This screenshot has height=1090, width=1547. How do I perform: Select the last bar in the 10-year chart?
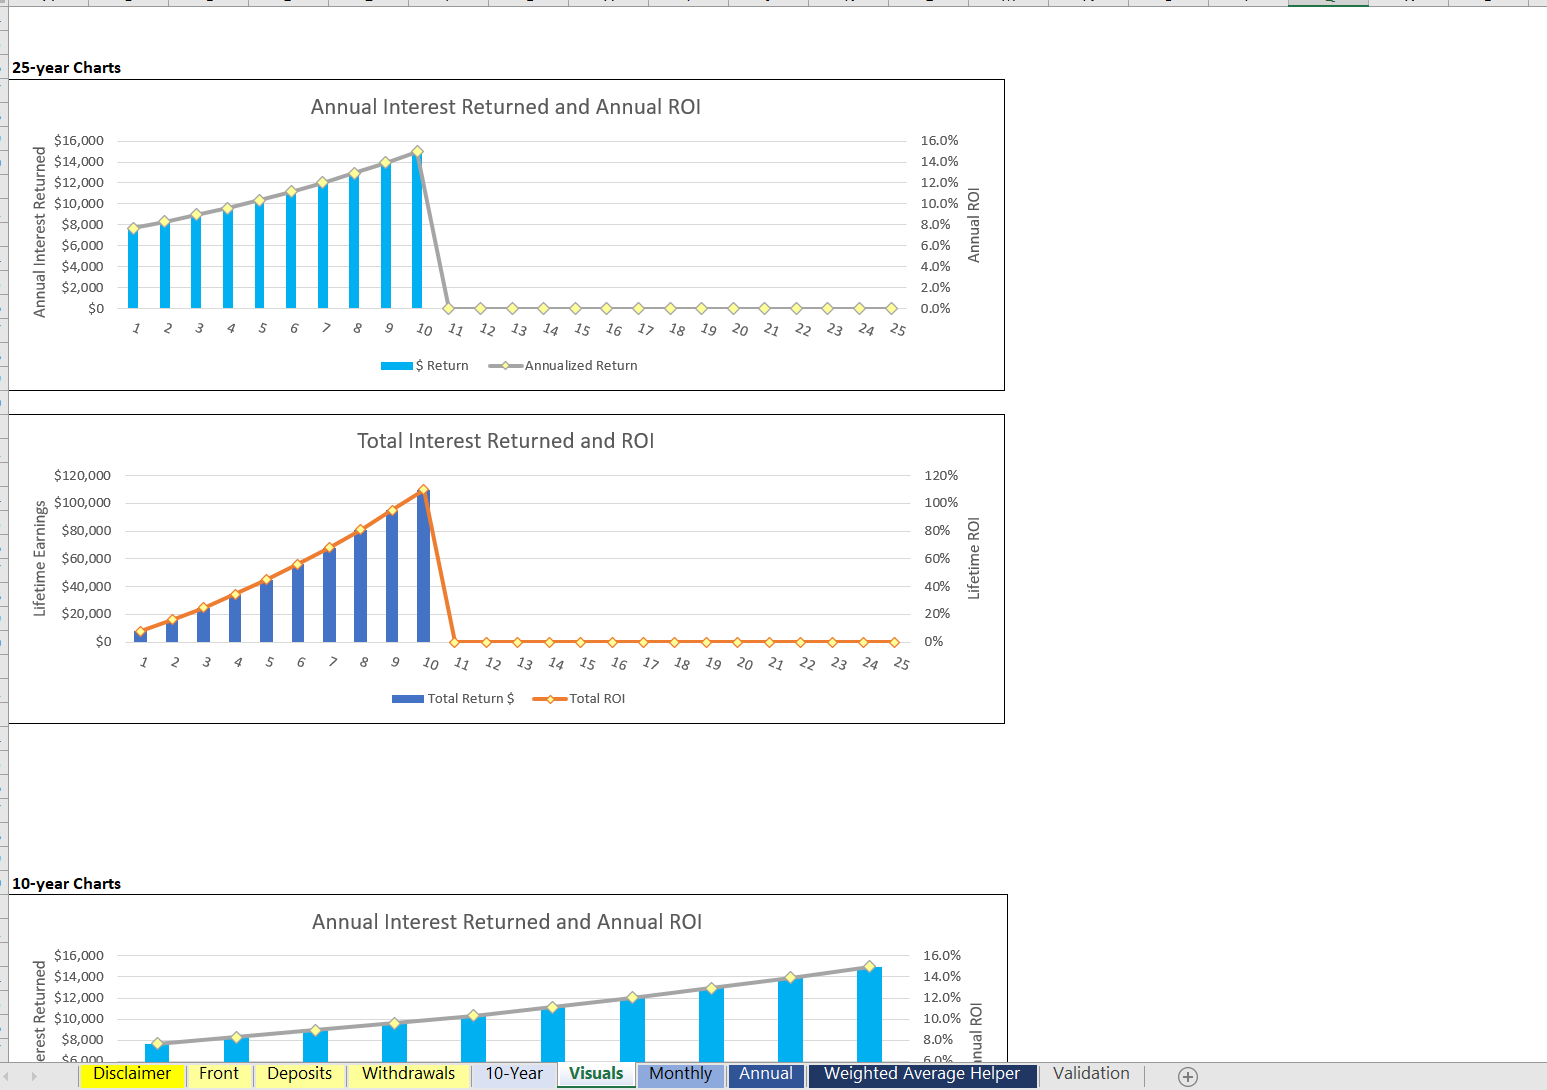(869, 1014)
